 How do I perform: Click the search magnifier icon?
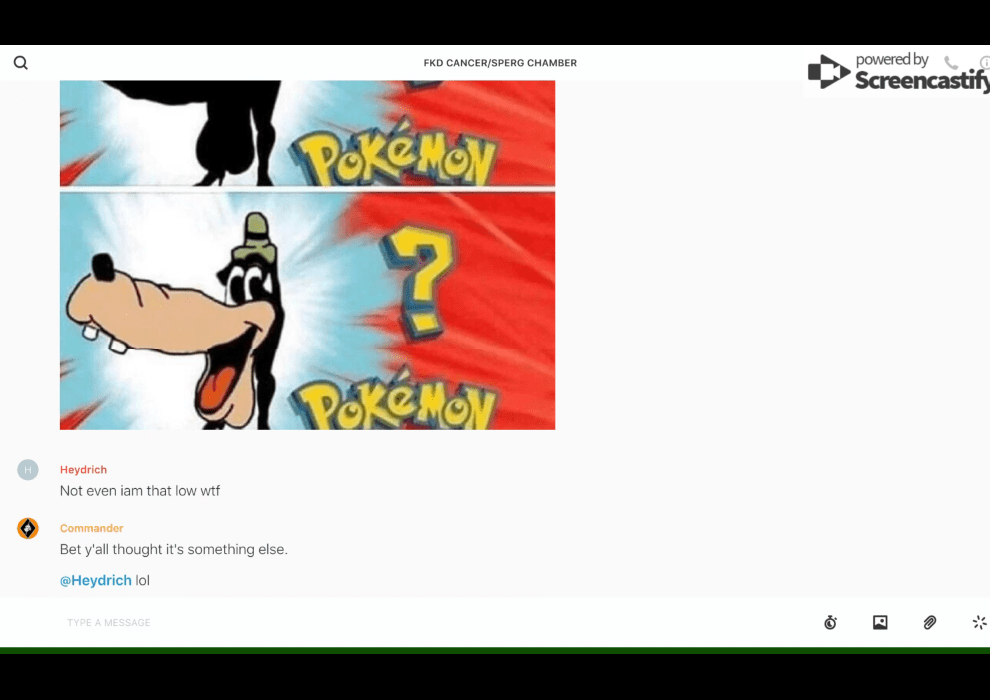(20, 63)
